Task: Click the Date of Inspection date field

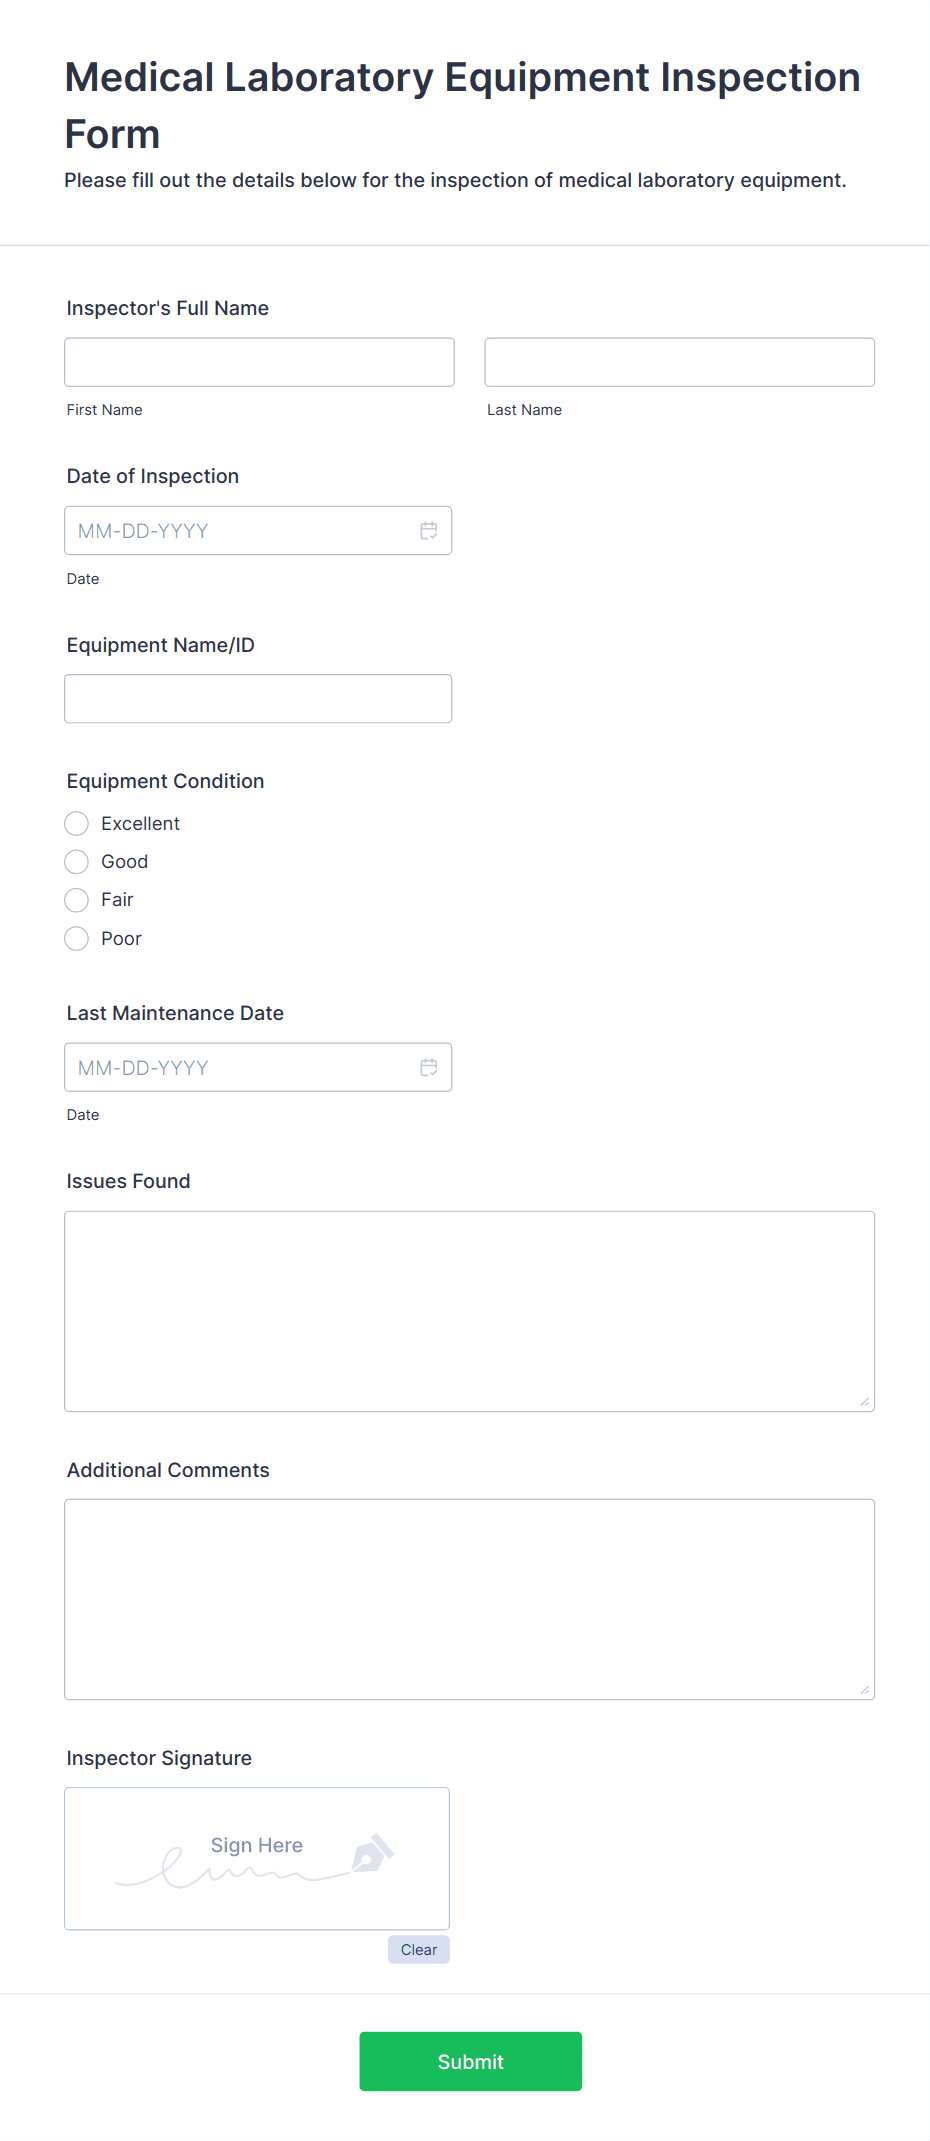Action: [x=240, y=531]
